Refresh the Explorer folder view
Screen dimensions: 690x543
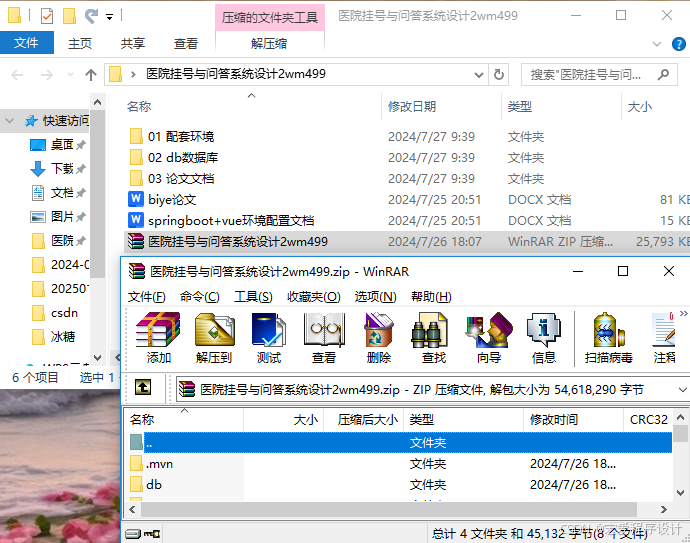pos(499,75)
